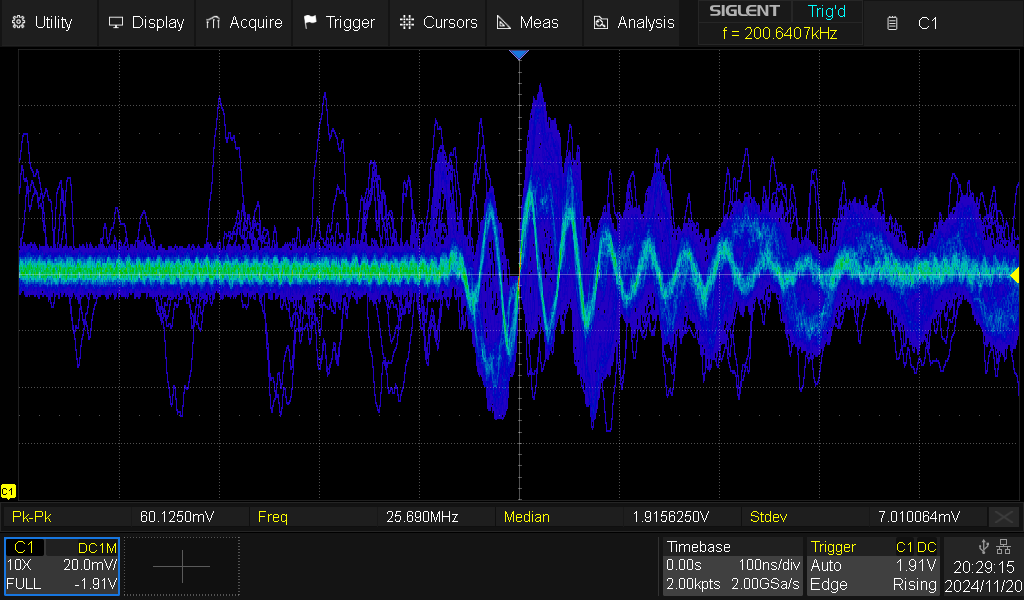1024x600 pixels.
Task: Toggle the C1 channel descriptor box
Action: [62, 566]
